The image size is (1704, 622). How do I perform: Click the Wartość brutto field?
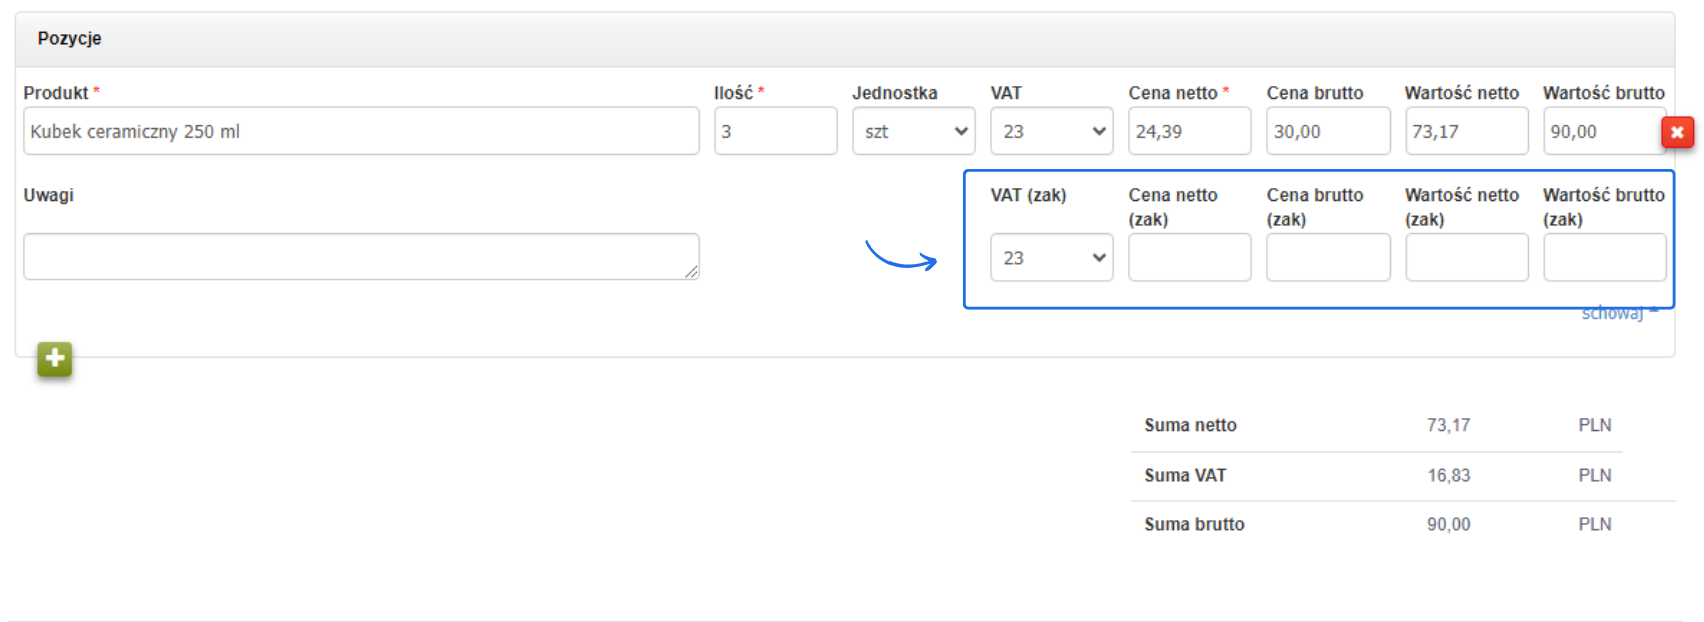(1603, 131)
